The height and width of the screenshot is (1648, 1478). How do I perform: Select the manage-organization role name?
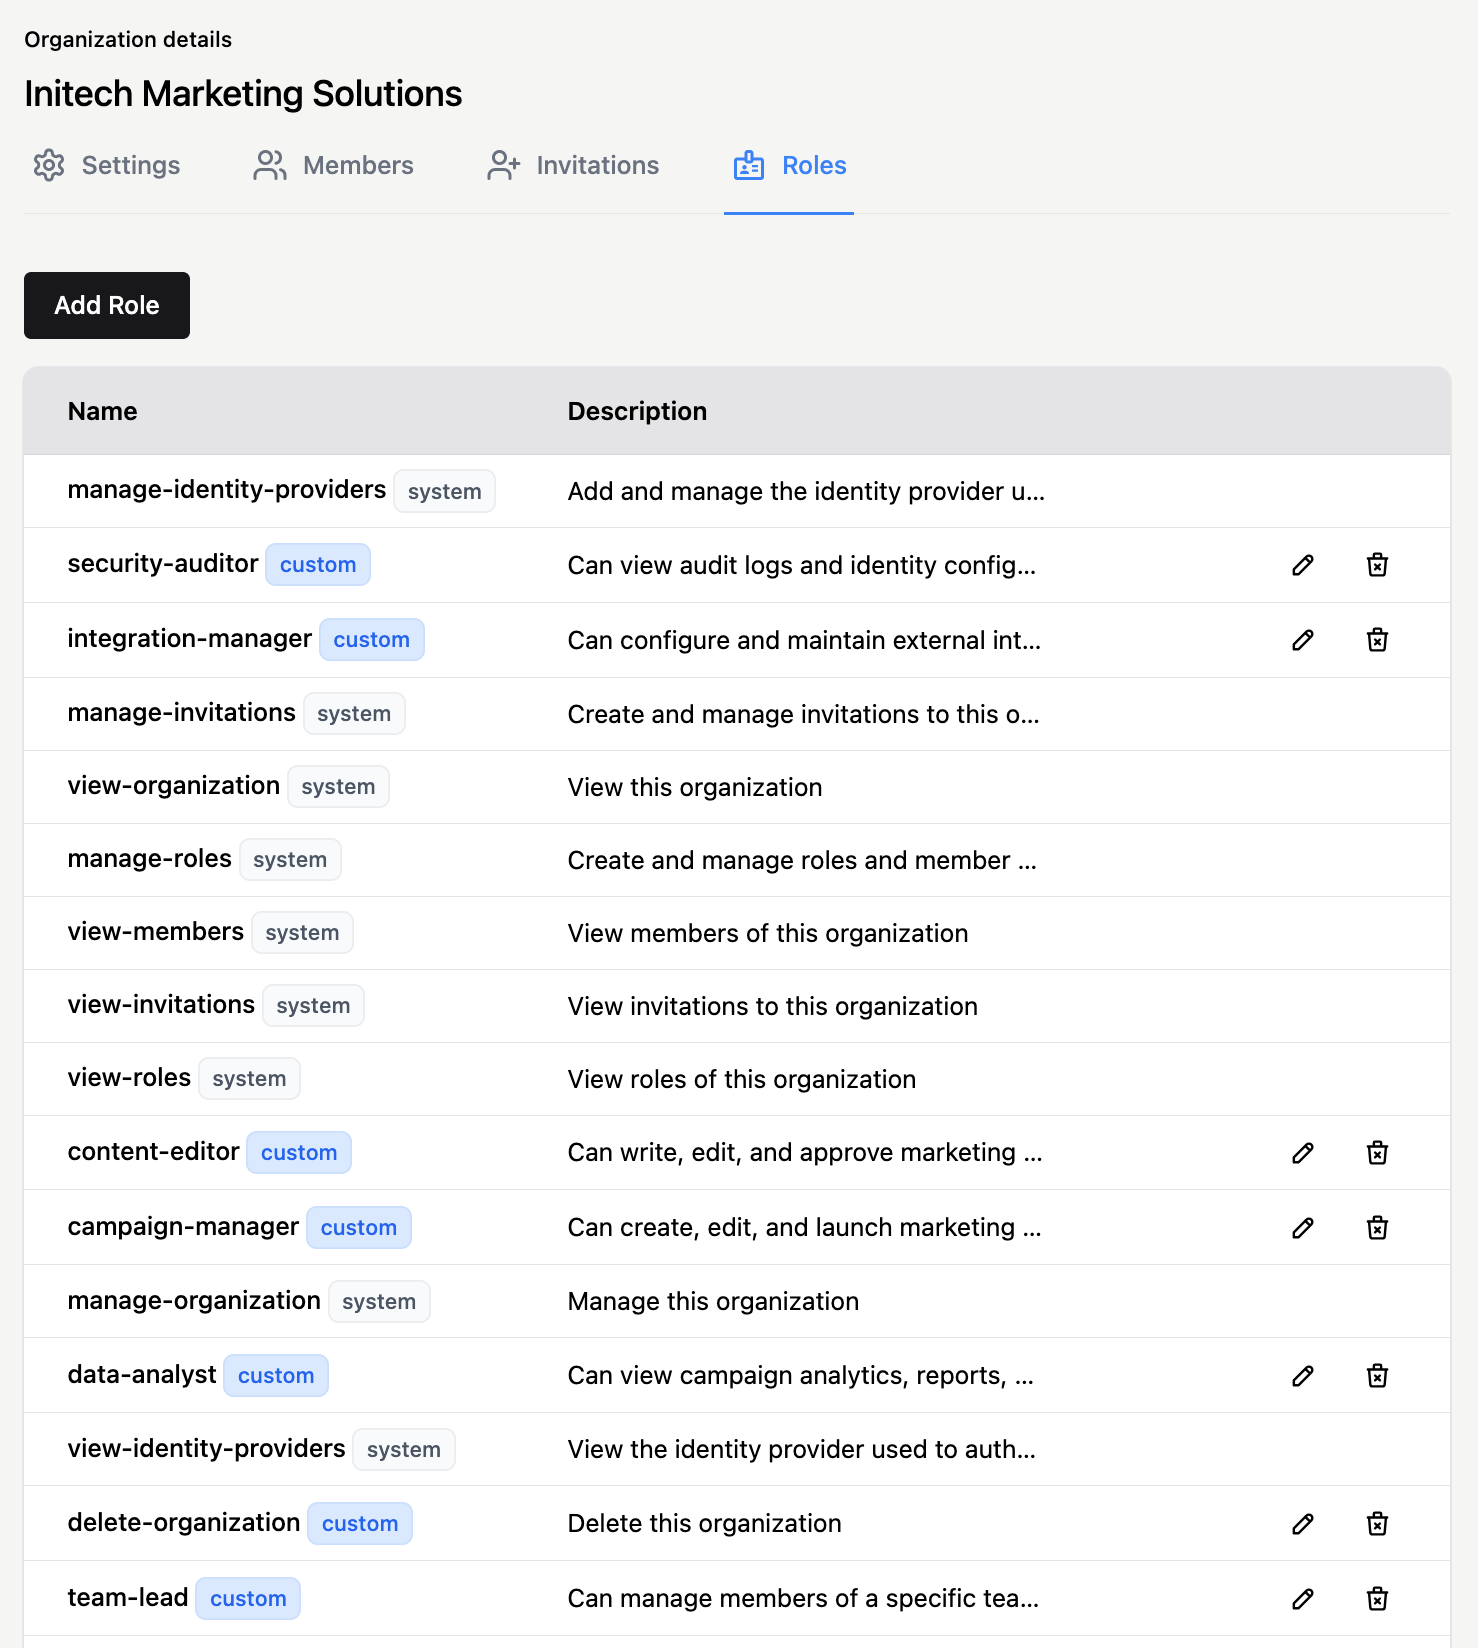tap(194, 1301)
